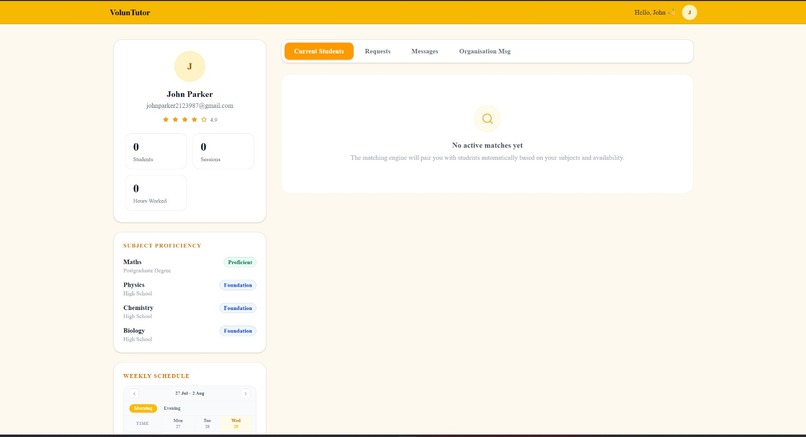The width and height of the screenshot is (806, 437).
Task: Click the highlighted Wed 29 column header
Action: 236,423
